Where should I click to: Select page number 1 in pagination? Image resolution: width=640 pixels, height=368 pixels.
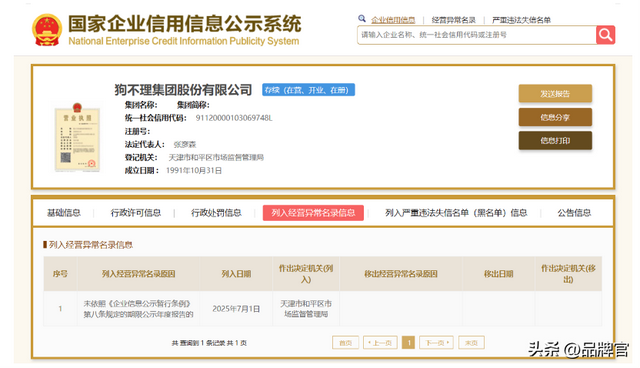(x=408, y=343)
